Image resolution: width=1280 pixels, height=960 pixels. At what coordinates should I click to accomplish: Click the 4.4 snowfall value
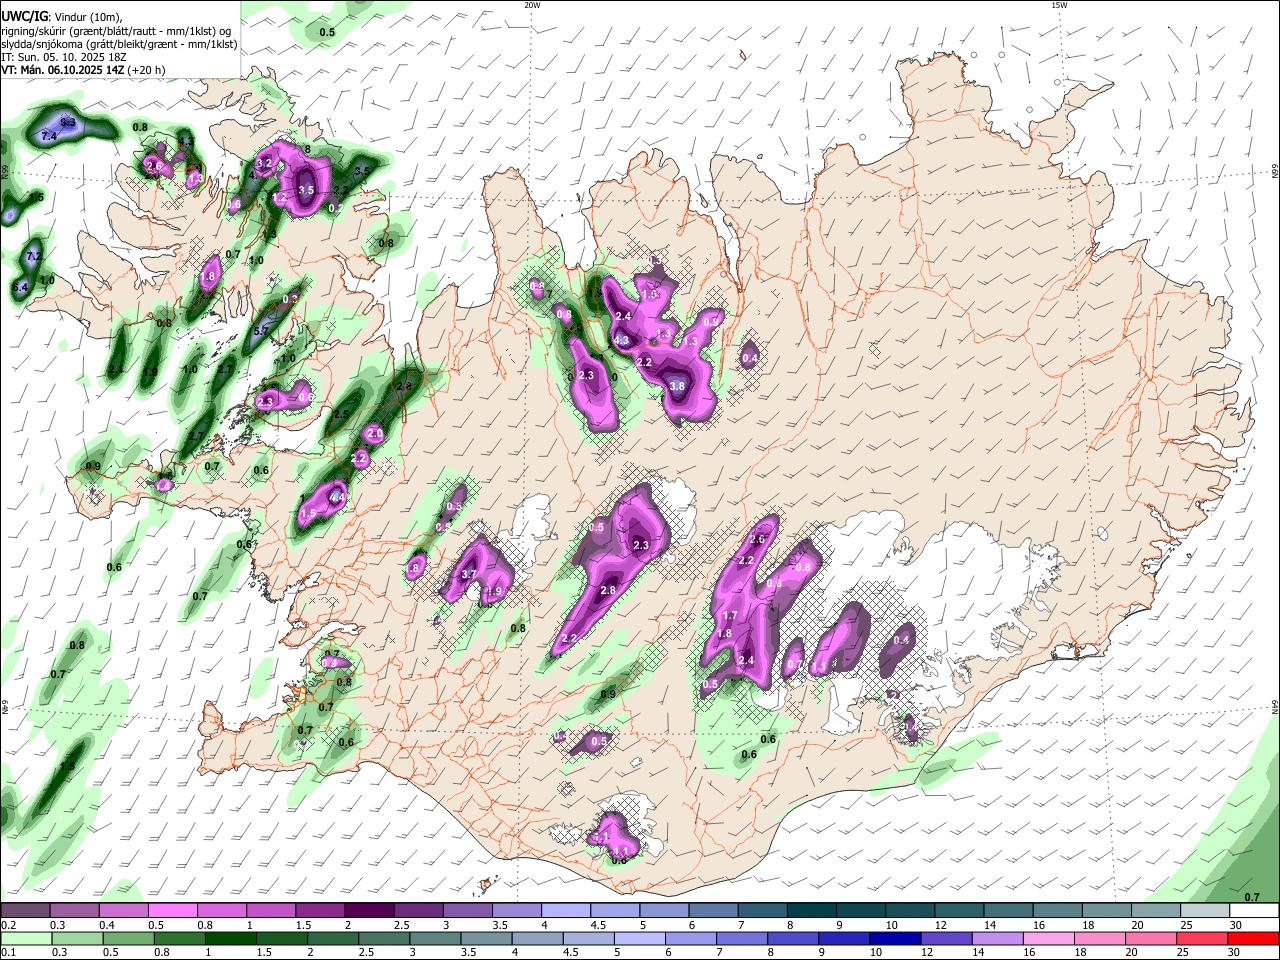coord(337,497)
